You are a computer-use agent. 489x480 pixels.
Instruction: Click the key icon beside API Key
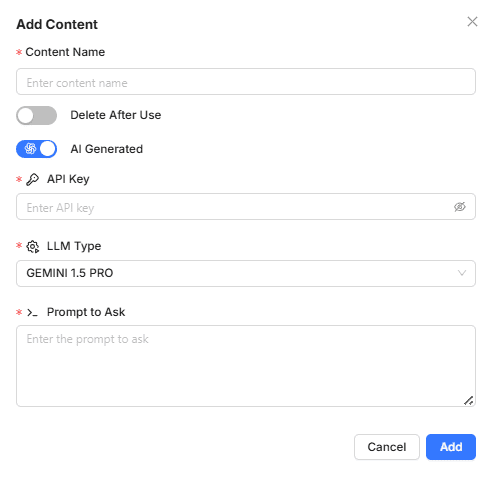[32, 179]
